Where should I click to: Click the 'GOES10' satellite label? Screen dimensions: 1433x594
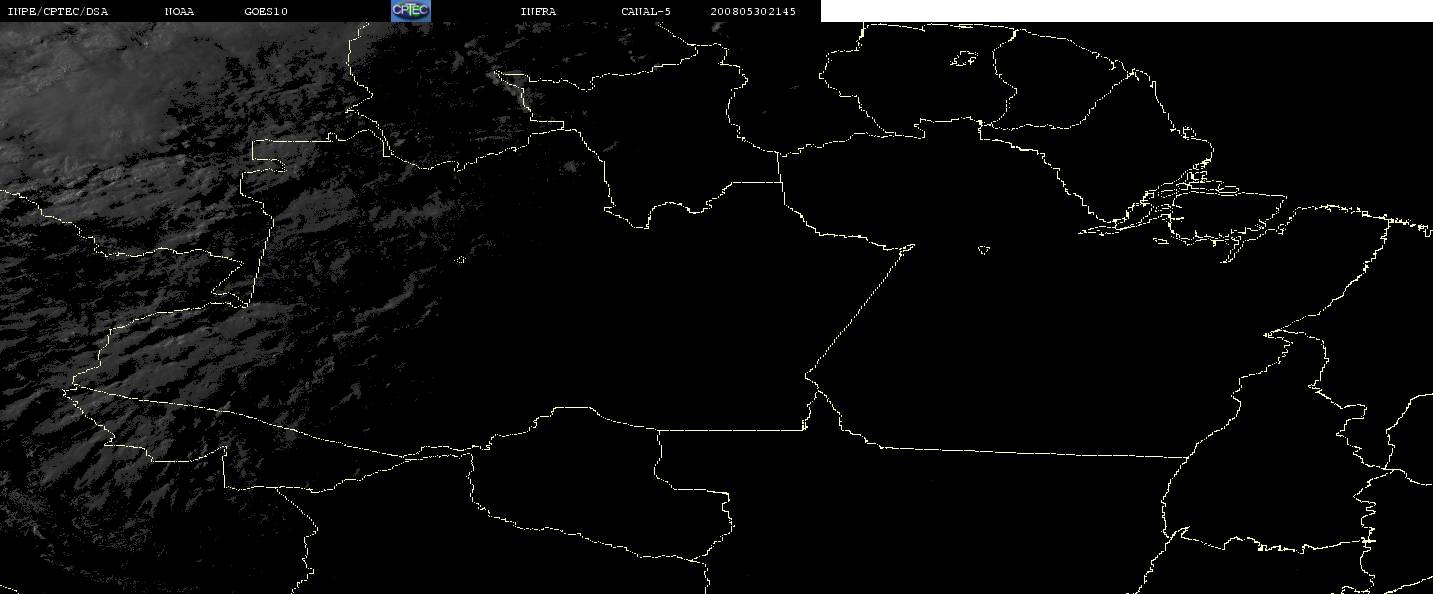(x=266, y=11)
